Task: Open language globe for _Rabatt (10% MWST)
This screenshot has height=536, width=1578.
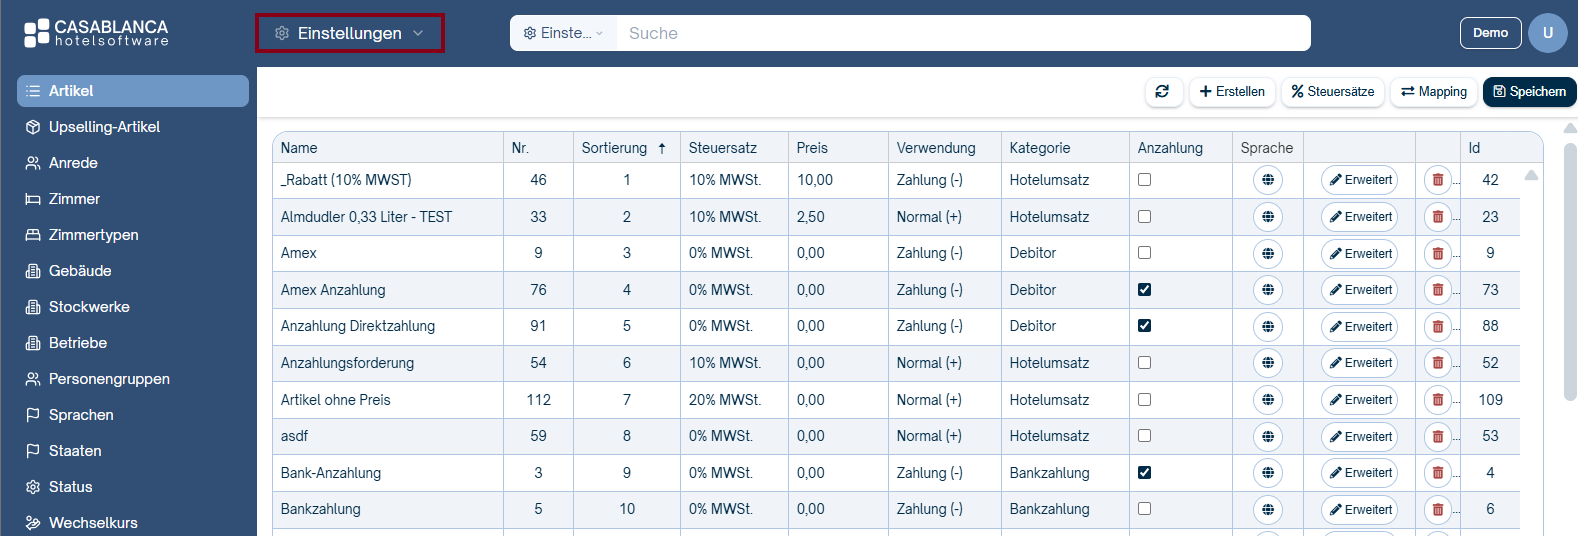Action: [1267, 180]
